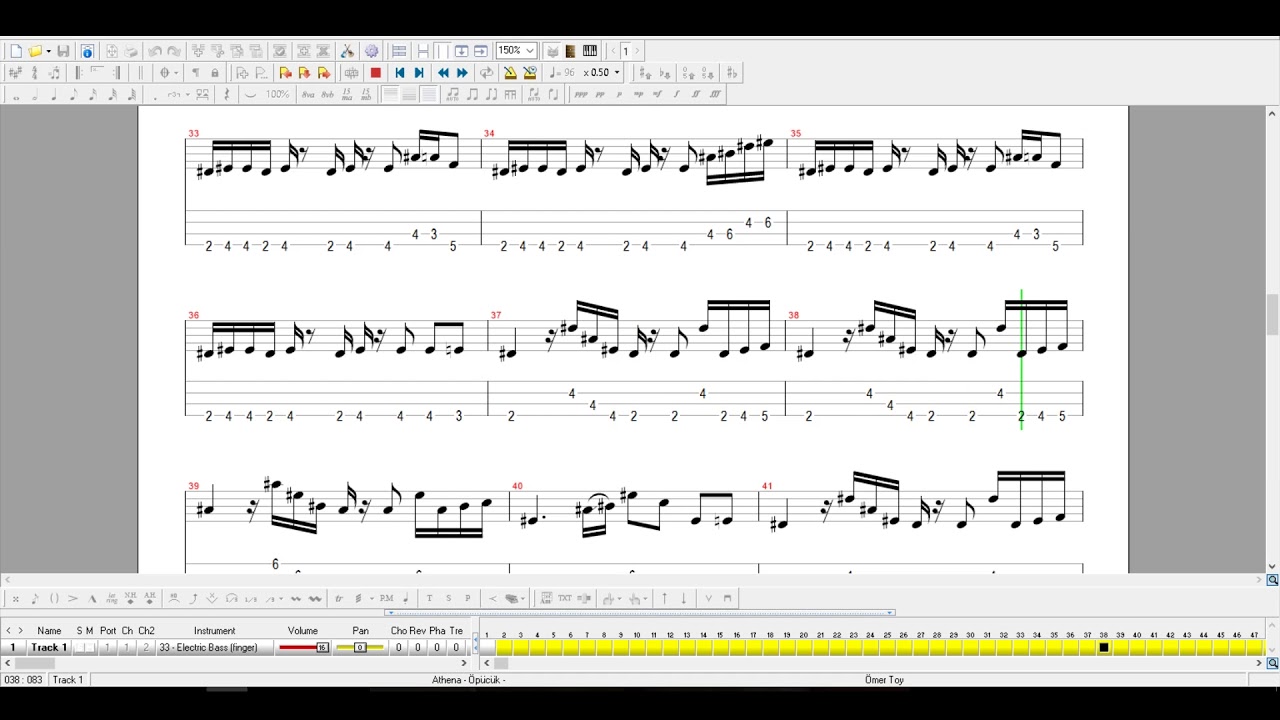
Task: Stop playback with red square
Action: click(376, 73)
